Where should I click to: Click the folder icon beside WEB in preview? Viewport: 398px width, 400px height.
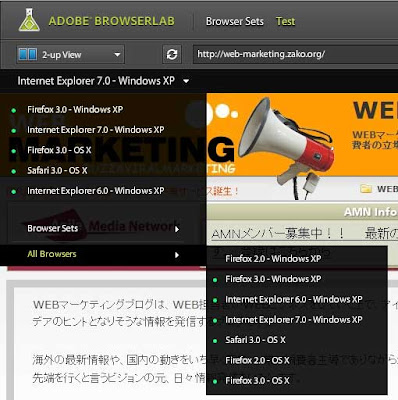pyautogui.click(x=366, y=189)
